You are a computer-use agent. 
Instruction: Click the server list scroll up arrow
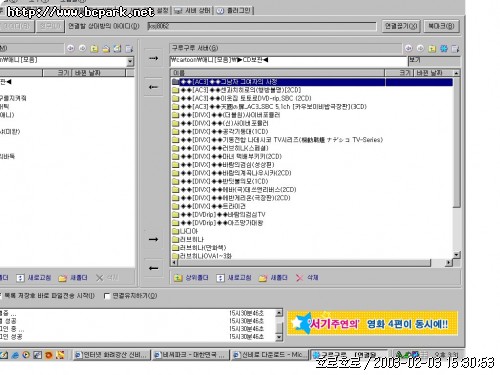[456, 73]
